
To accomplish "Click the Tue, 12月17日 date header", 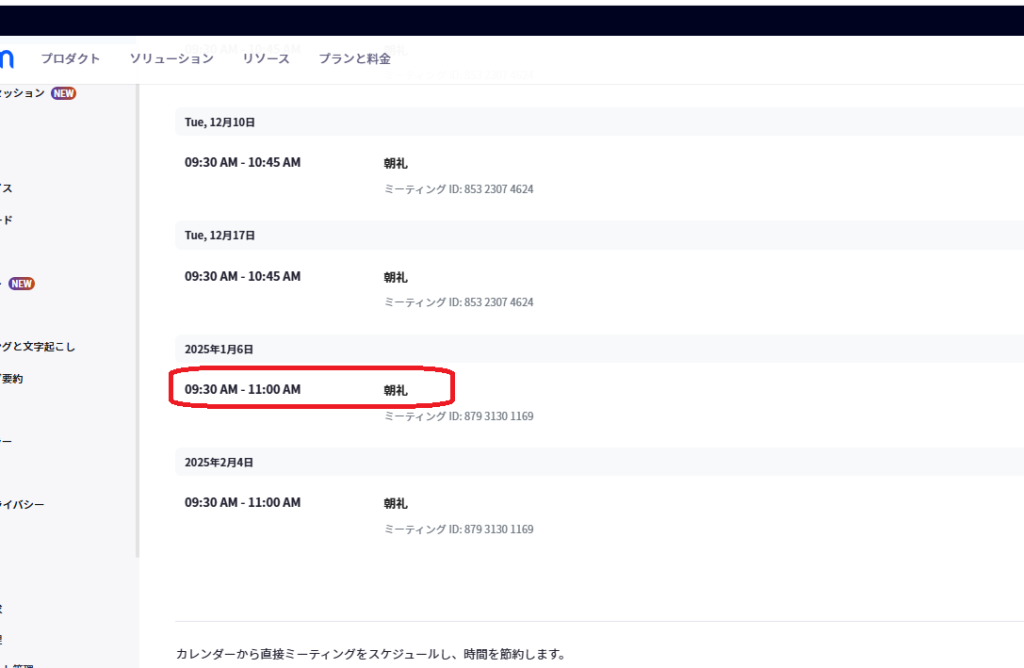I will (x=220, y=235).
